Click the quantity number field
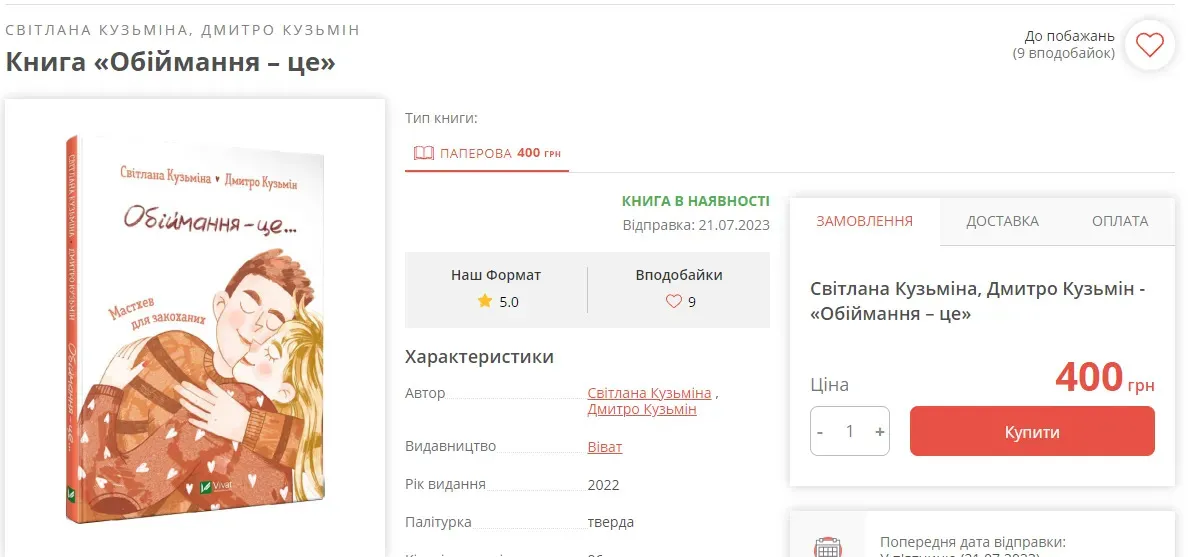The image size is (1204, 557). [850, 432]
